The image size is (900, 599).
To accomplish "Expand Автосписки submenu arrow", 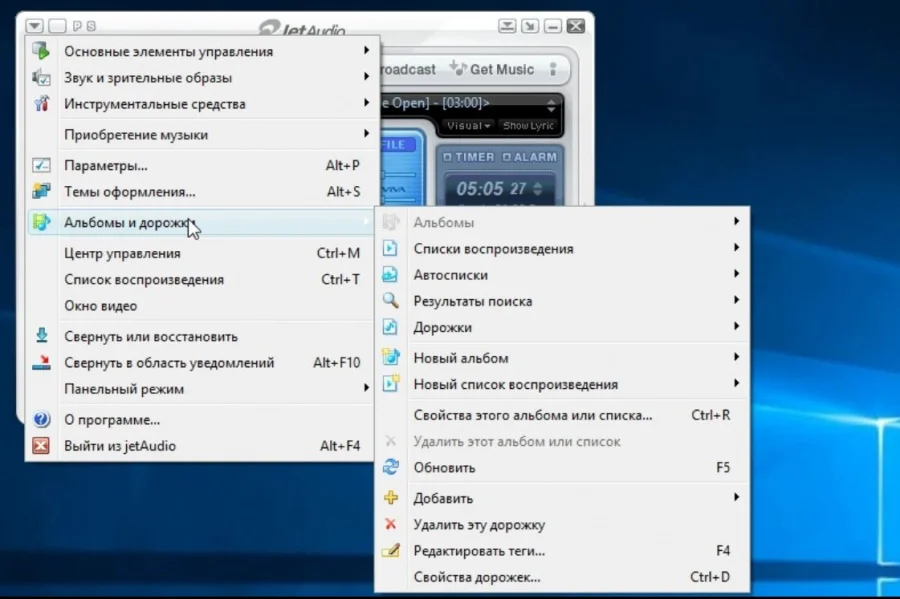I will click(736, 274).
